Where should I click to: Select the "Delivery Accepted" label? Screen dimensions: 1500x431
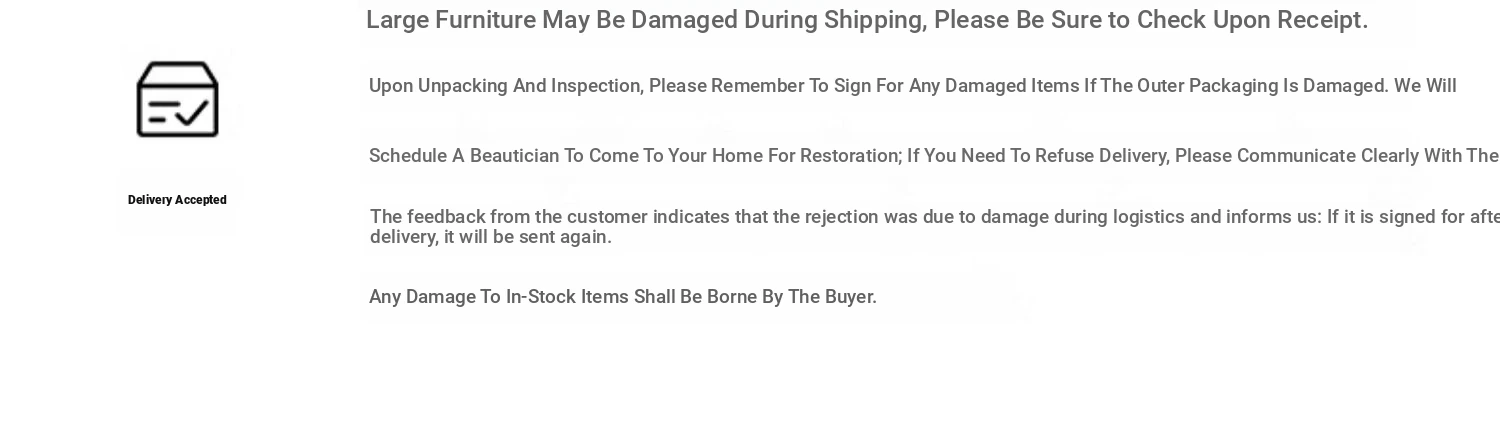(177, 200)
